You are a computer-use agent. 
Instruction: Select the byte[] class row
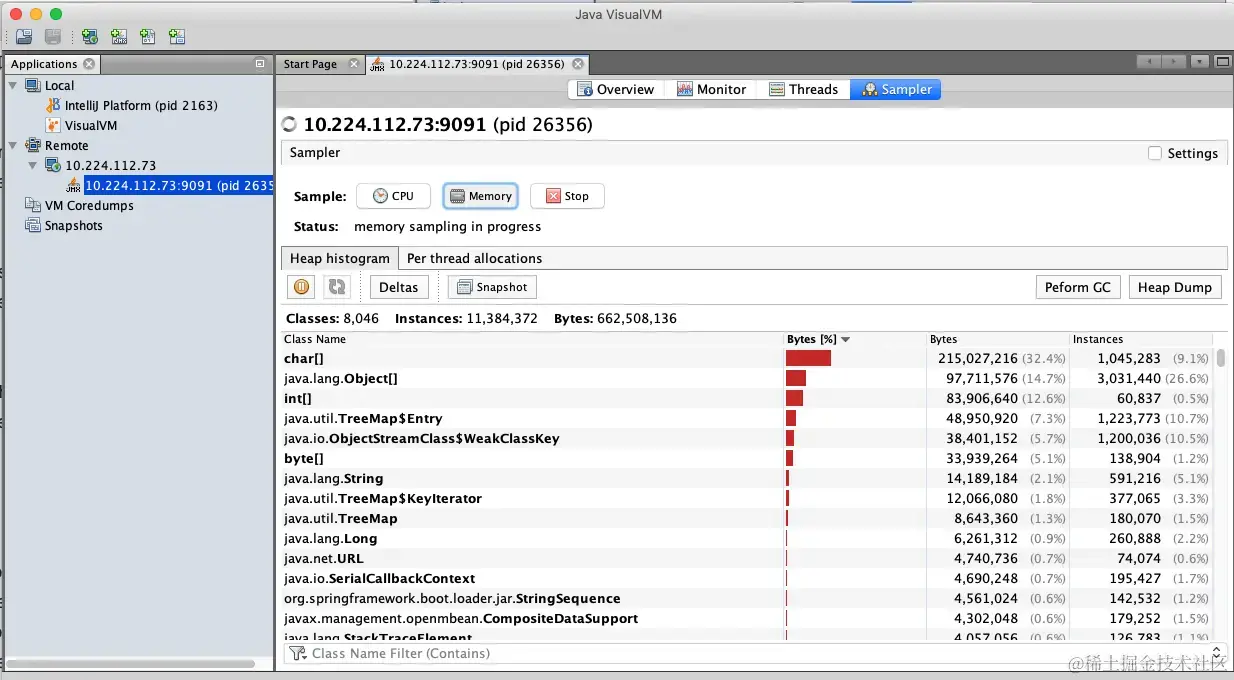[x=748, y=458]
